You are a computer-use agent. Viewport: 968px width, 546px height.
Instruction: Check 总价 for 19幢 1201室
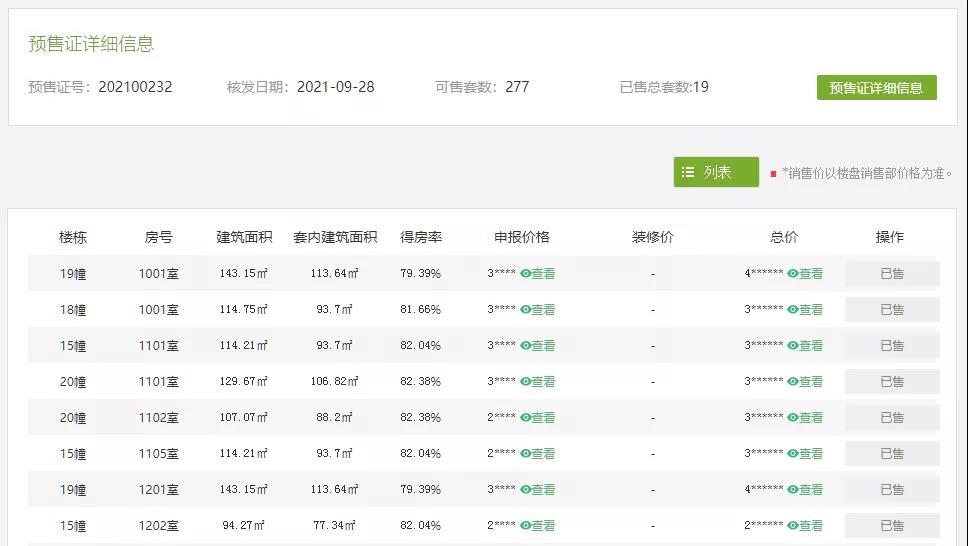click(805, 490)
